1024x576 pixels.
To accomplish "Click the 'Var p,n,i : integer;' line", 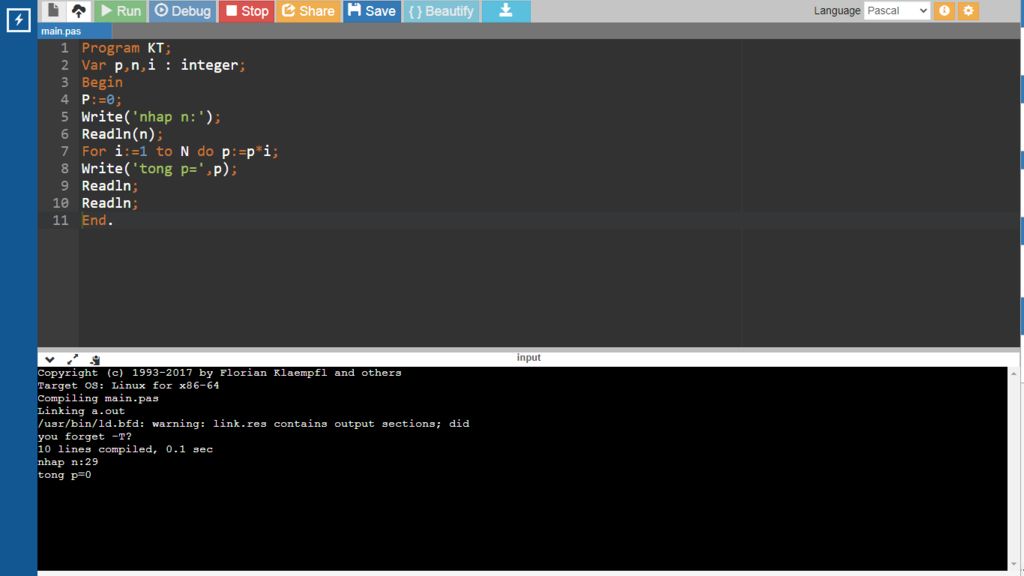I will (x=163, y=65).
